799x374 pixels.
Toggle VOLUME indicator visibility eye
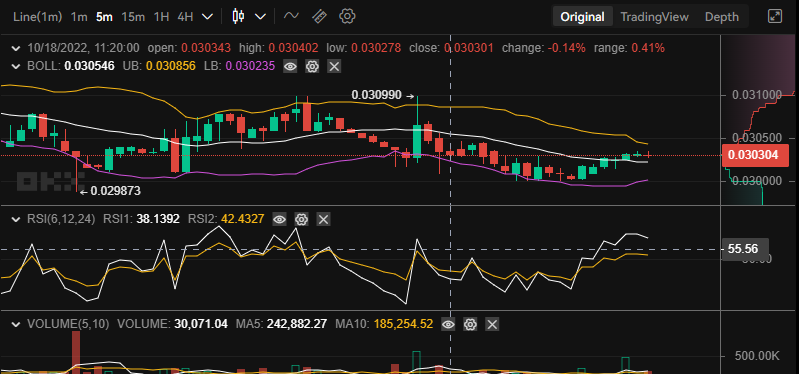click(x=448, y=324)
